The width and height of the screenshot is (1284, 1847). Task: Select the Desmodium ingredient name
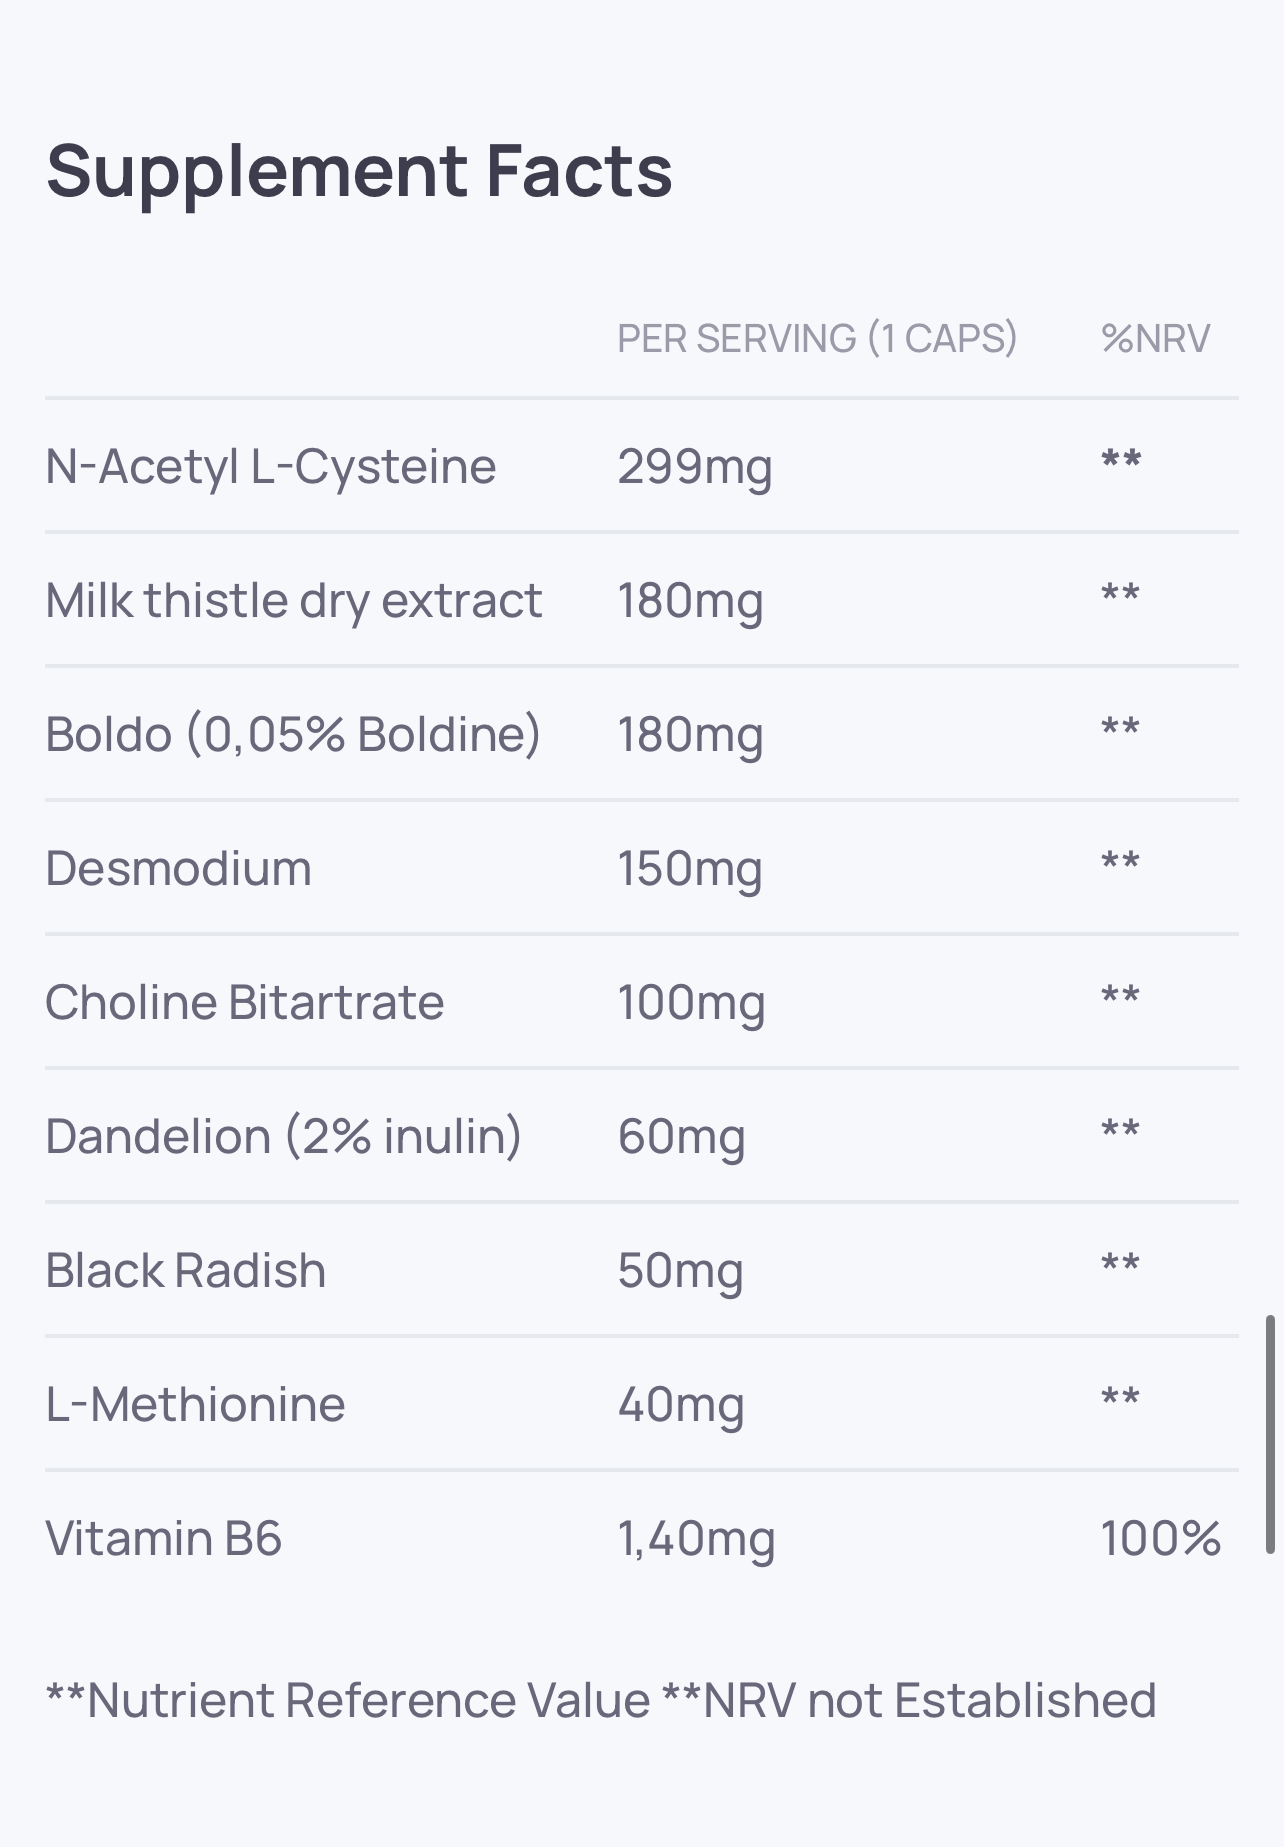coord(179,869)
